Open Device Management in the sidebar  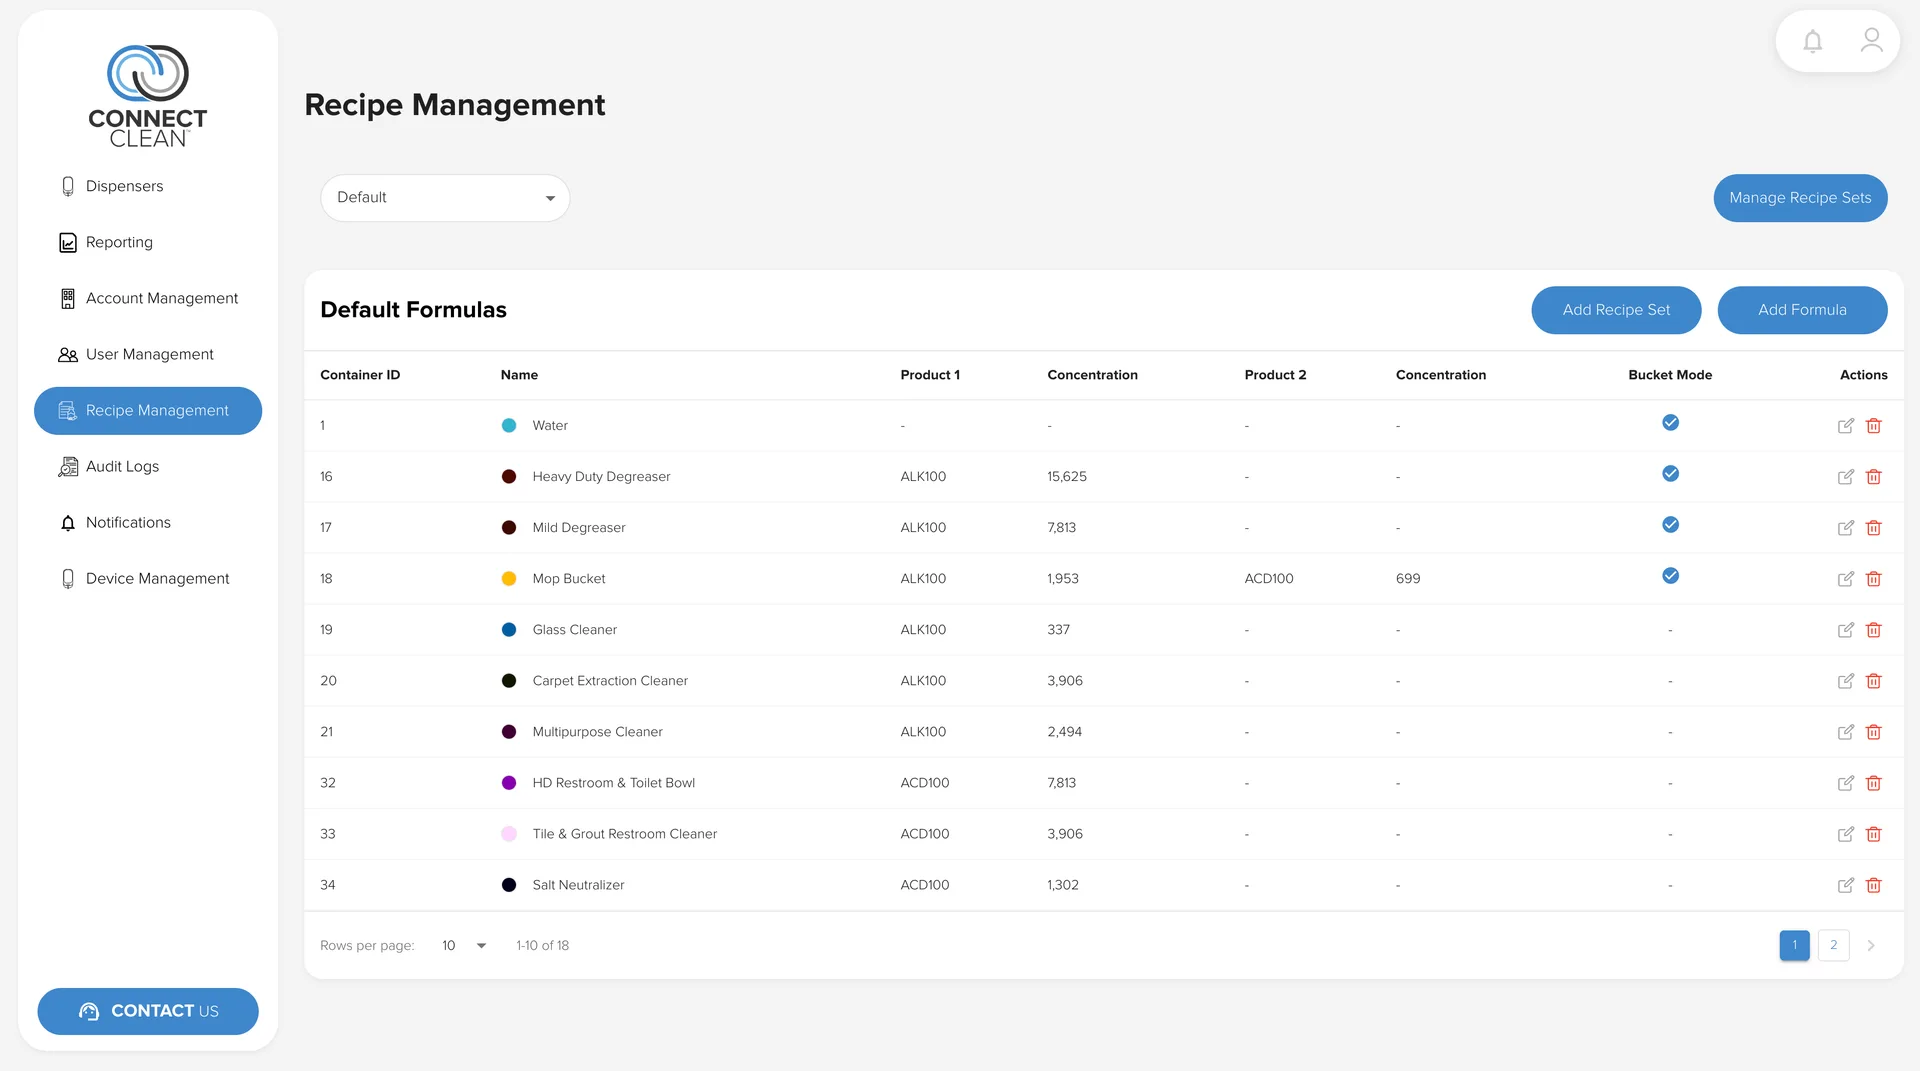click(x=148, y=578)
